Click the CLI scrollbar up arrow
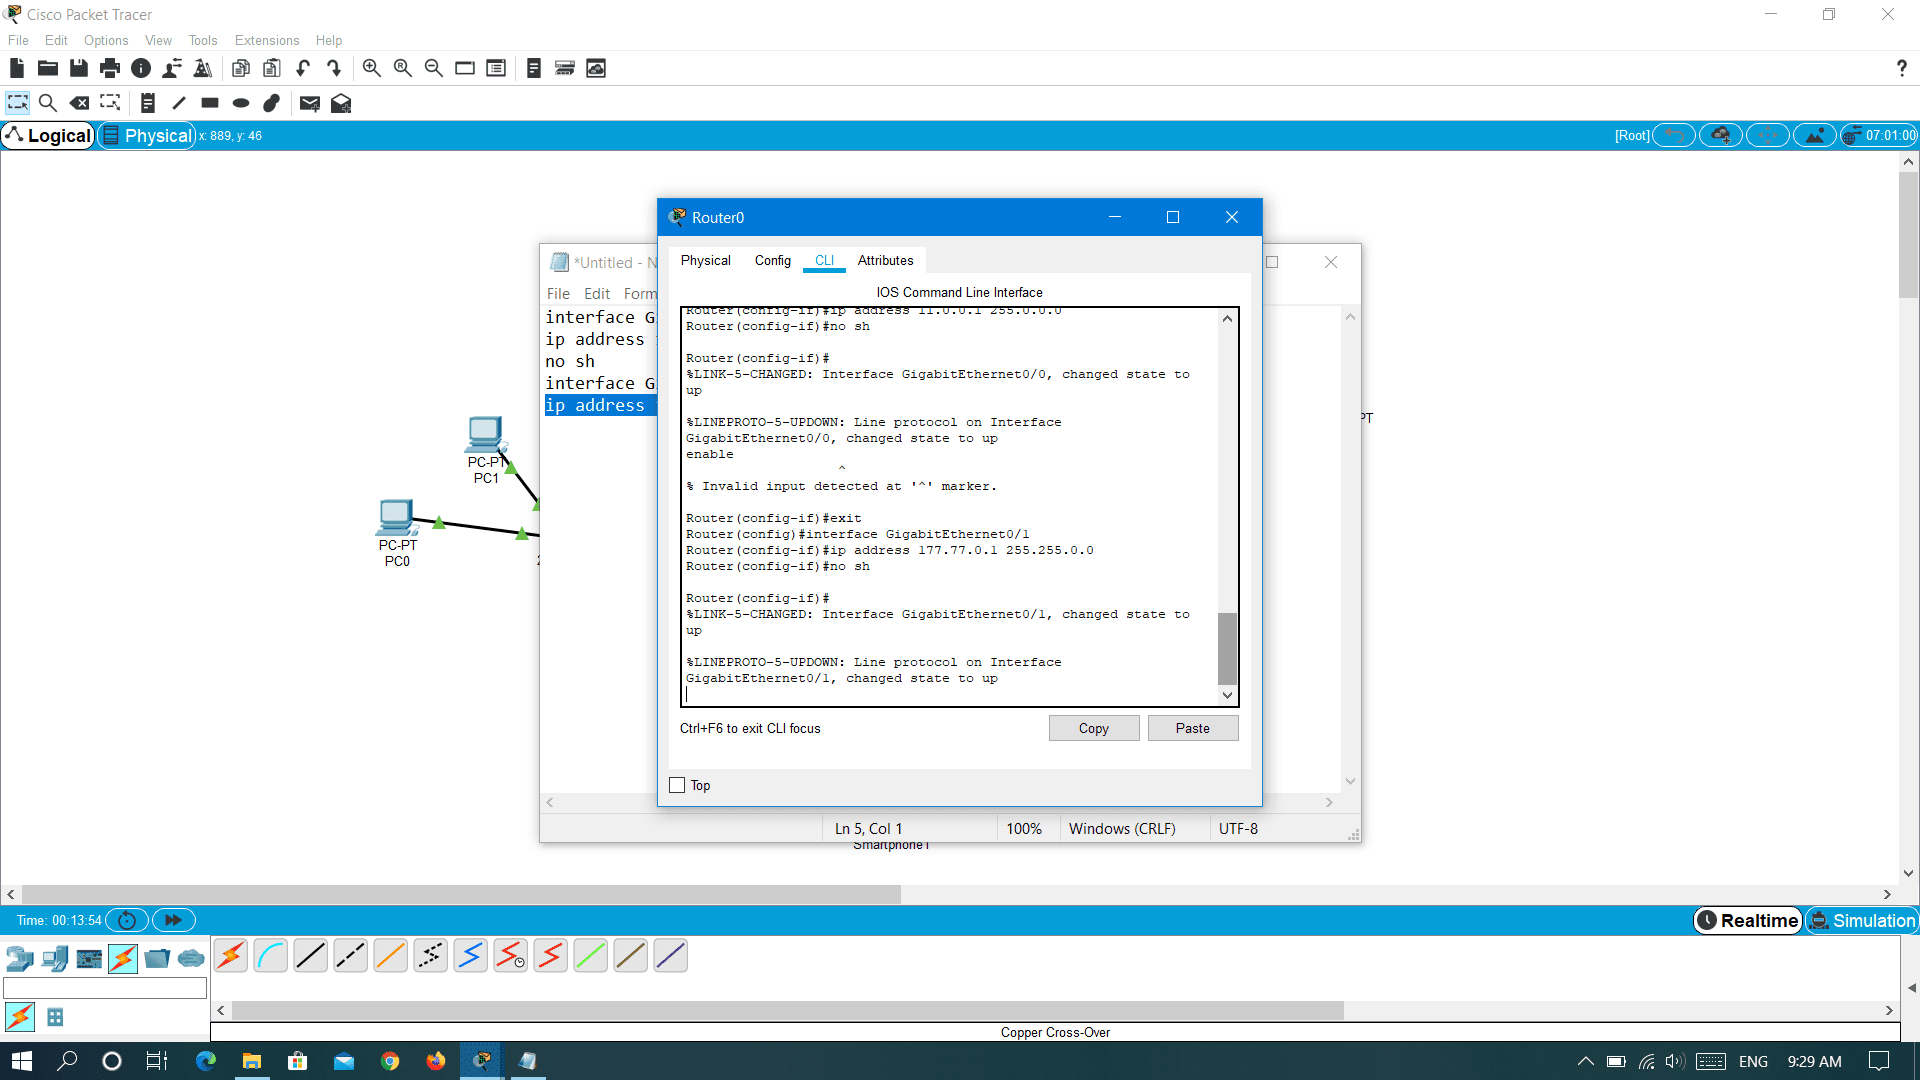Image resolution: width=1920 pixels, height=1080 pixels. (1227, 318)
